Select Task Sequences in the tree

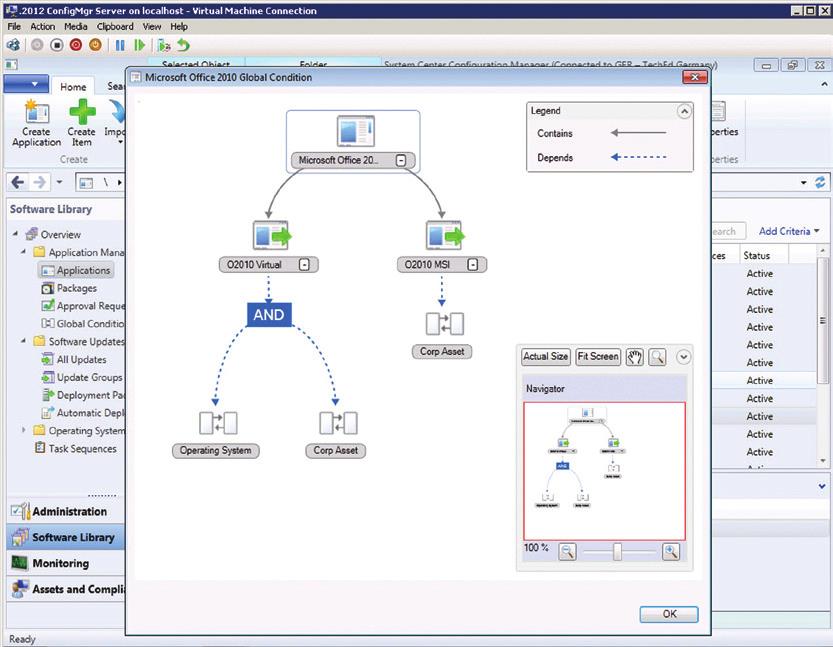click(x=75, y=448)
